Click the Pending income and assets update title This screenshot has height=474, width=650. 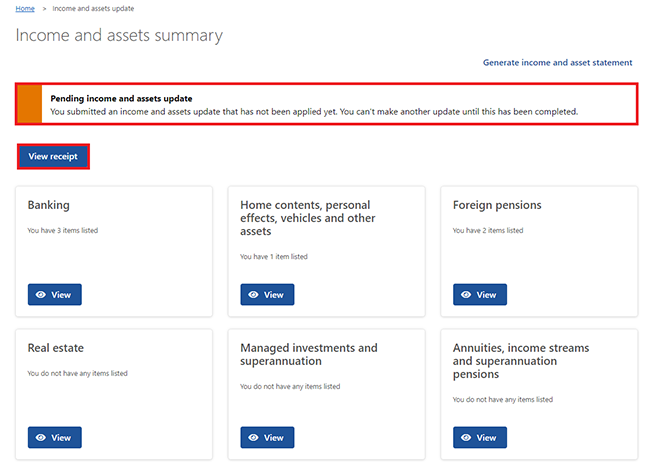(x=121, y=98)
